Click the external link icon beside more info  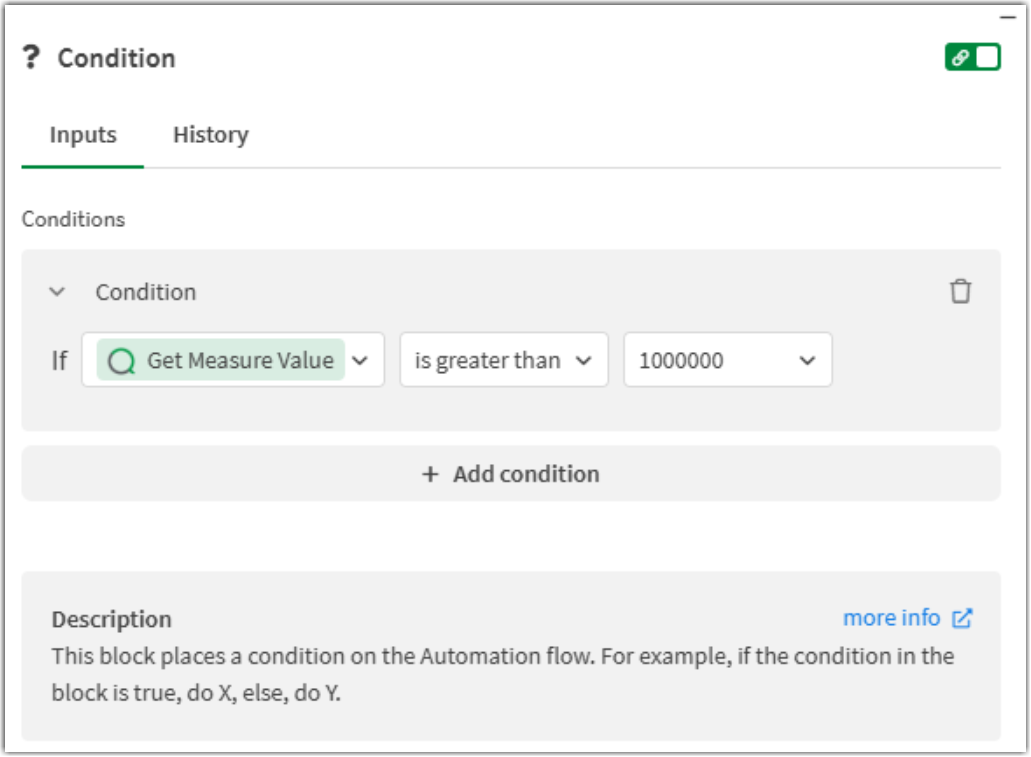[961, 618]
